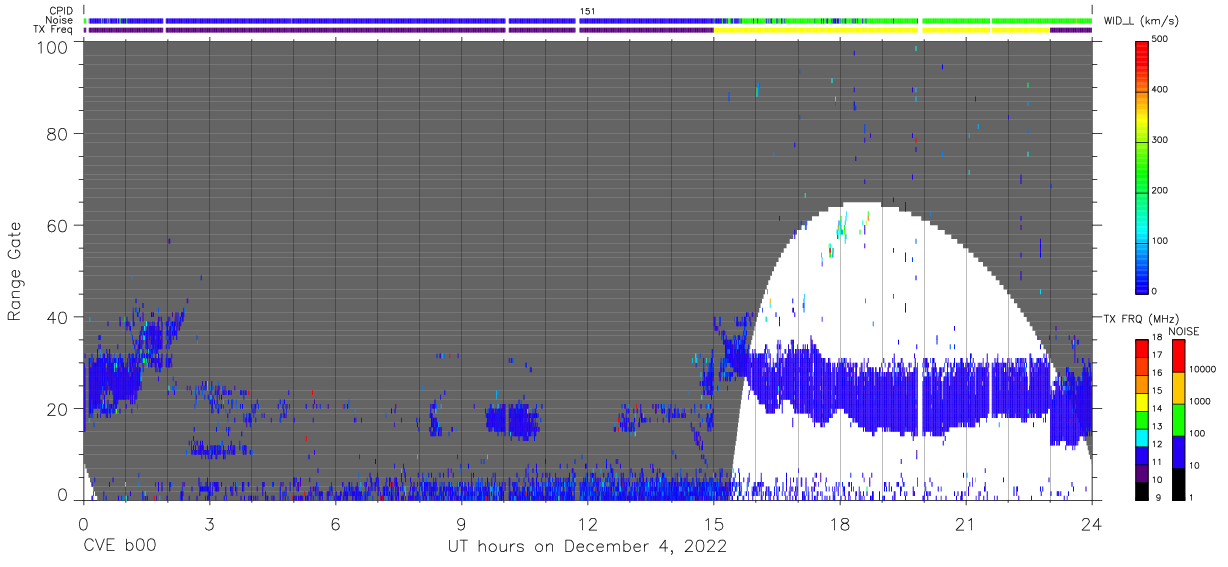Click the 'WID⊥ (km/s)' colorbar title
This screenshot has width=1228, height=567.
[x=1143, y=20]
